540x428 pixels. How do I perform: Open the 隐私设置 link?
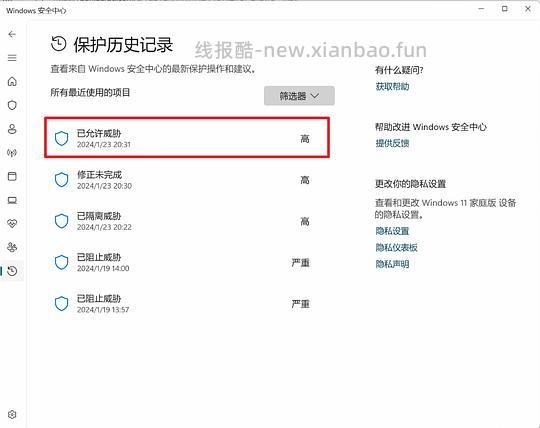[x=392, y=231]
